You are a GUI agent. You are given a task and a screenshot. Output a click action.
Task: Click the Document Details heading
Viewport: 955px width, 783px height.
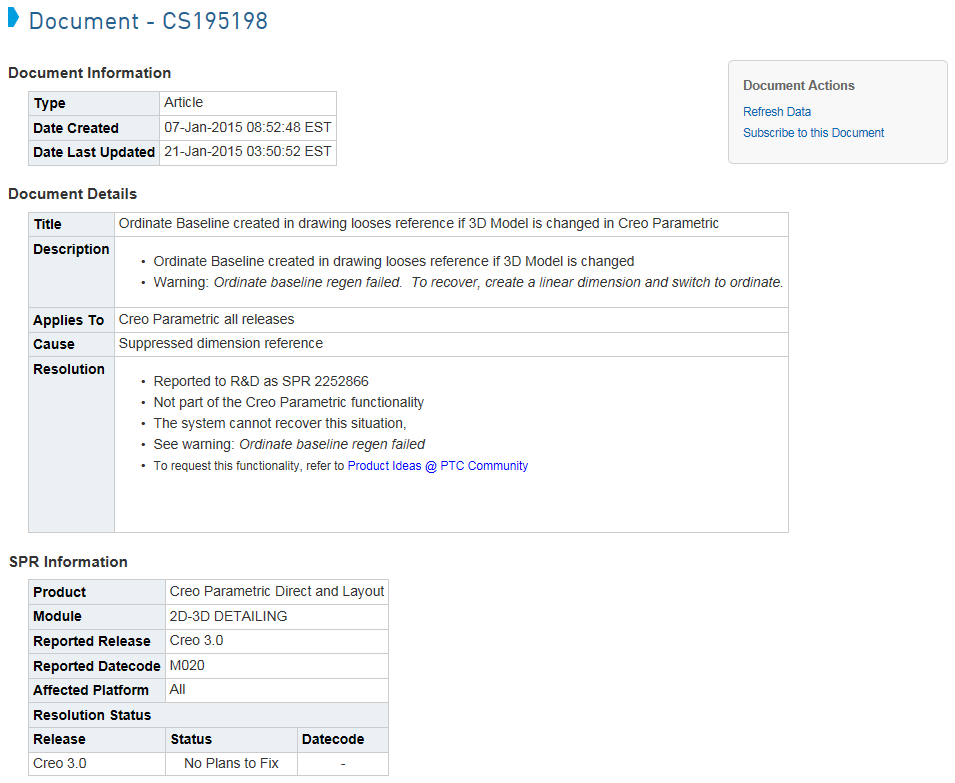pos(72,194)
